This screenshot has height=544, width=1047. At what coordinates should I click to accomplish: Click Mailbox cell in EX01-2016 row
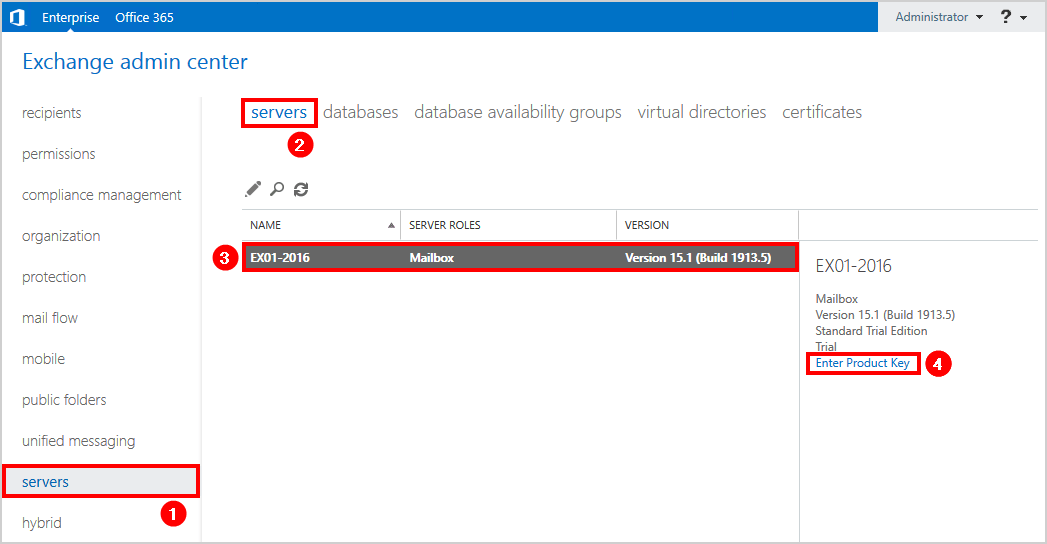point(431,258)
